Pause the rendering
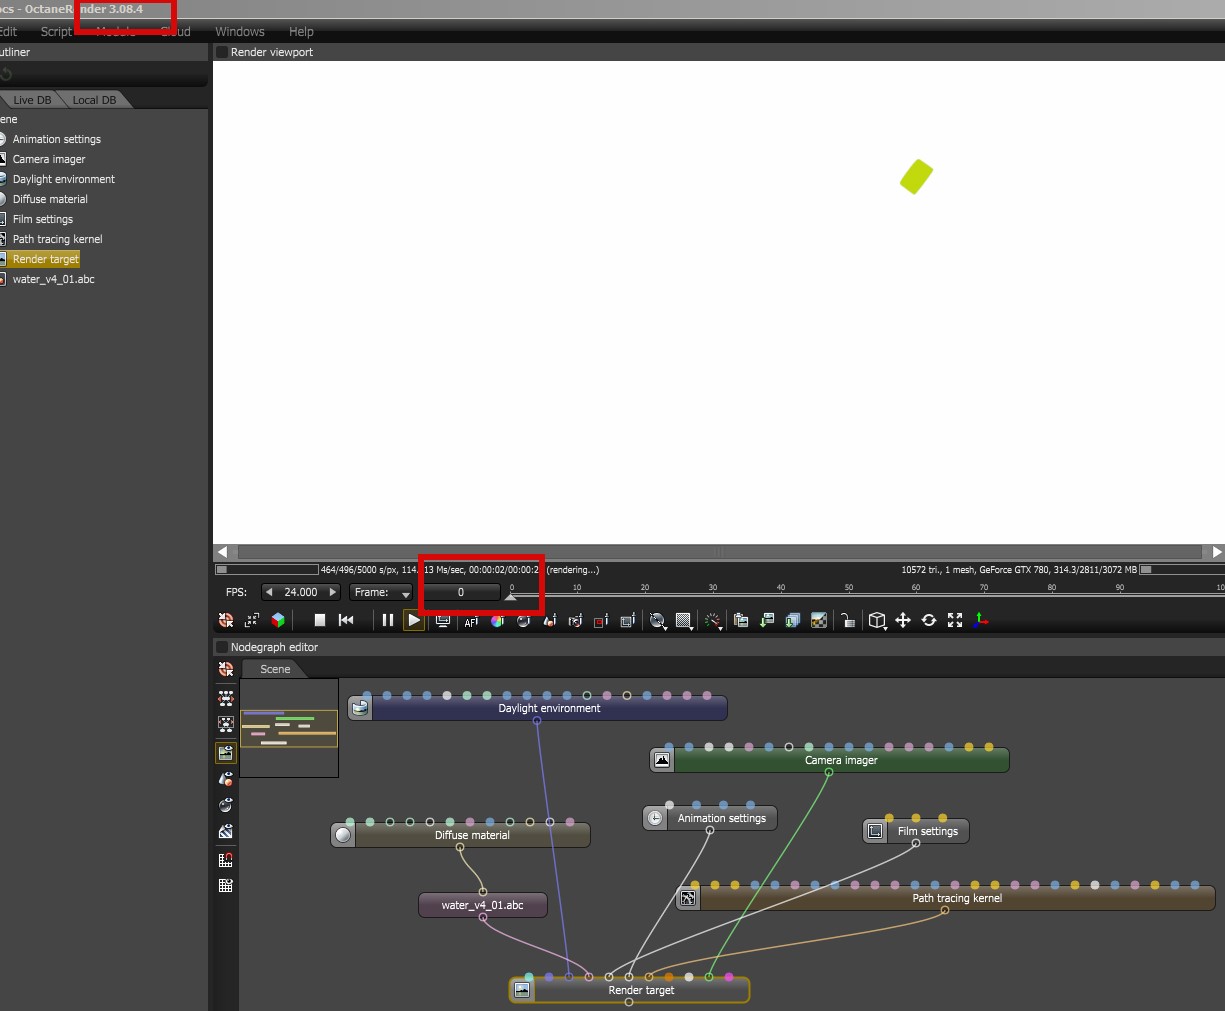The image size is (1225, 1011). click(x=388, y=620)
